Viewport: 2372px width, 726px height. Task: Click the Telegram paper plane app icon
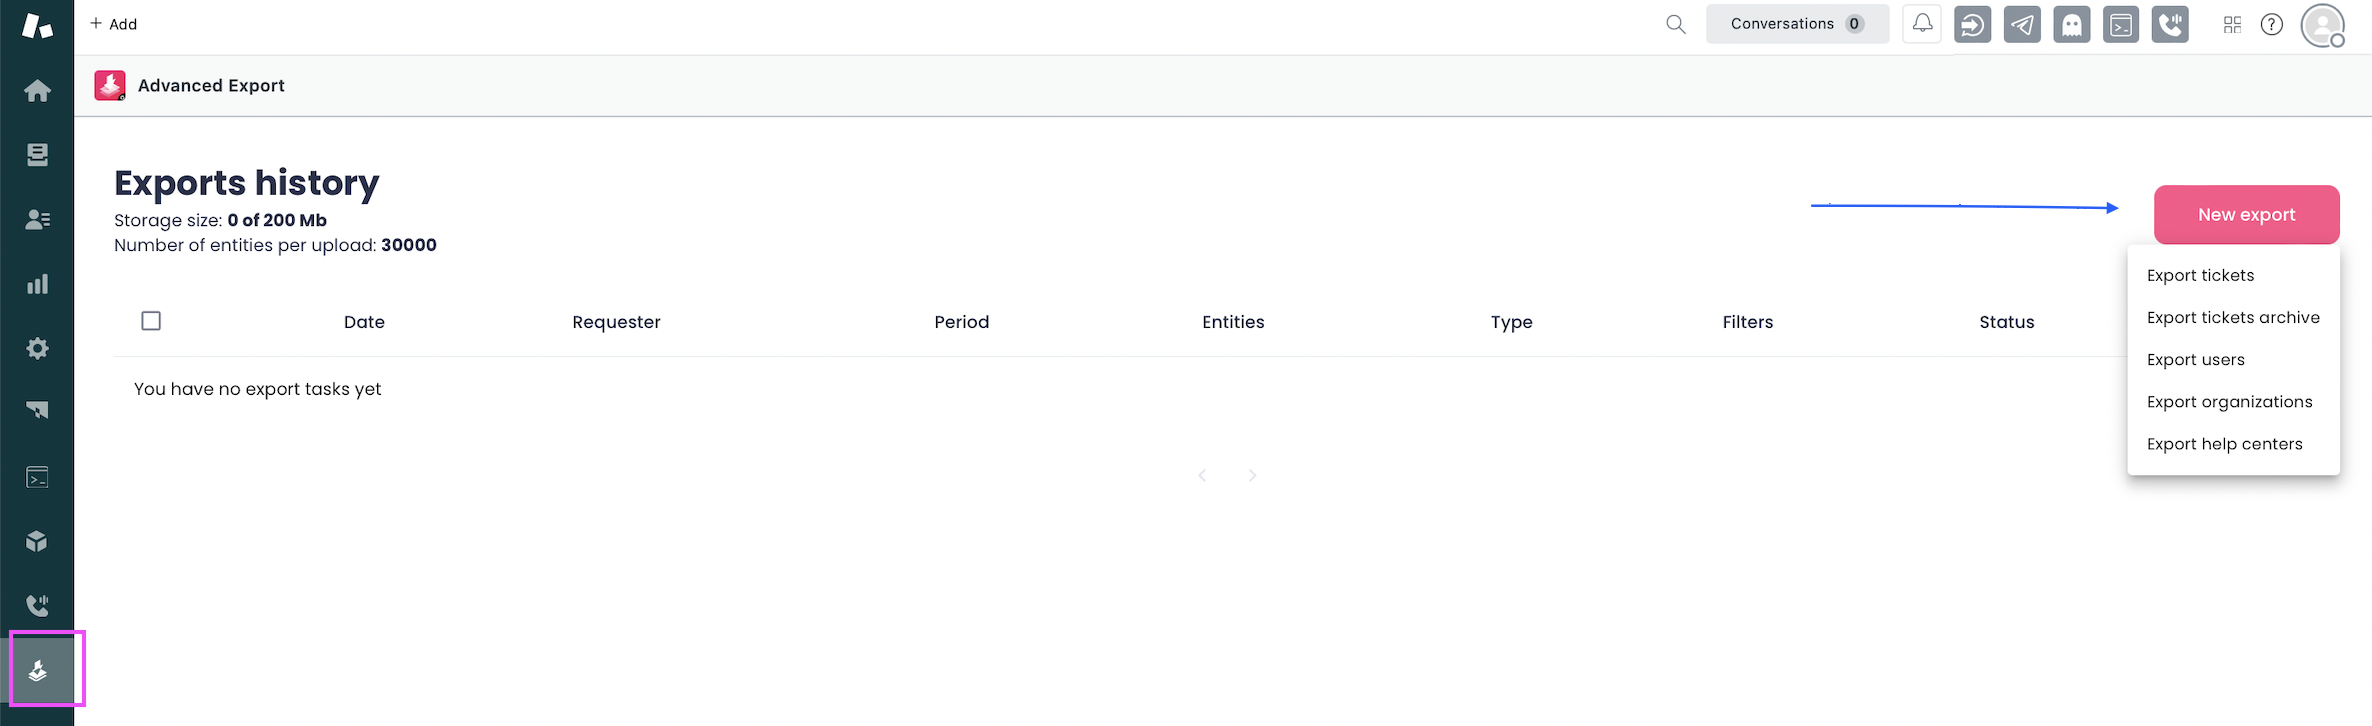click(2022, 24)
